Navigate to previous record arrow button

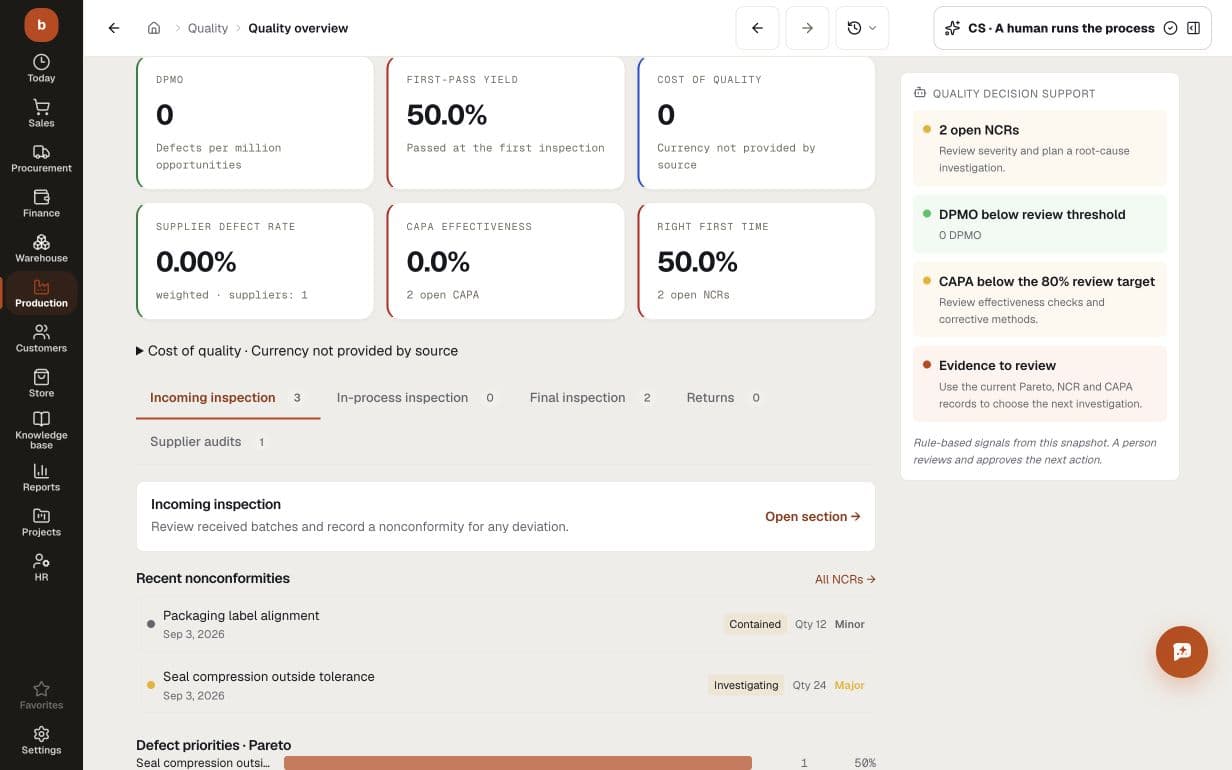[x=757, y=28]
